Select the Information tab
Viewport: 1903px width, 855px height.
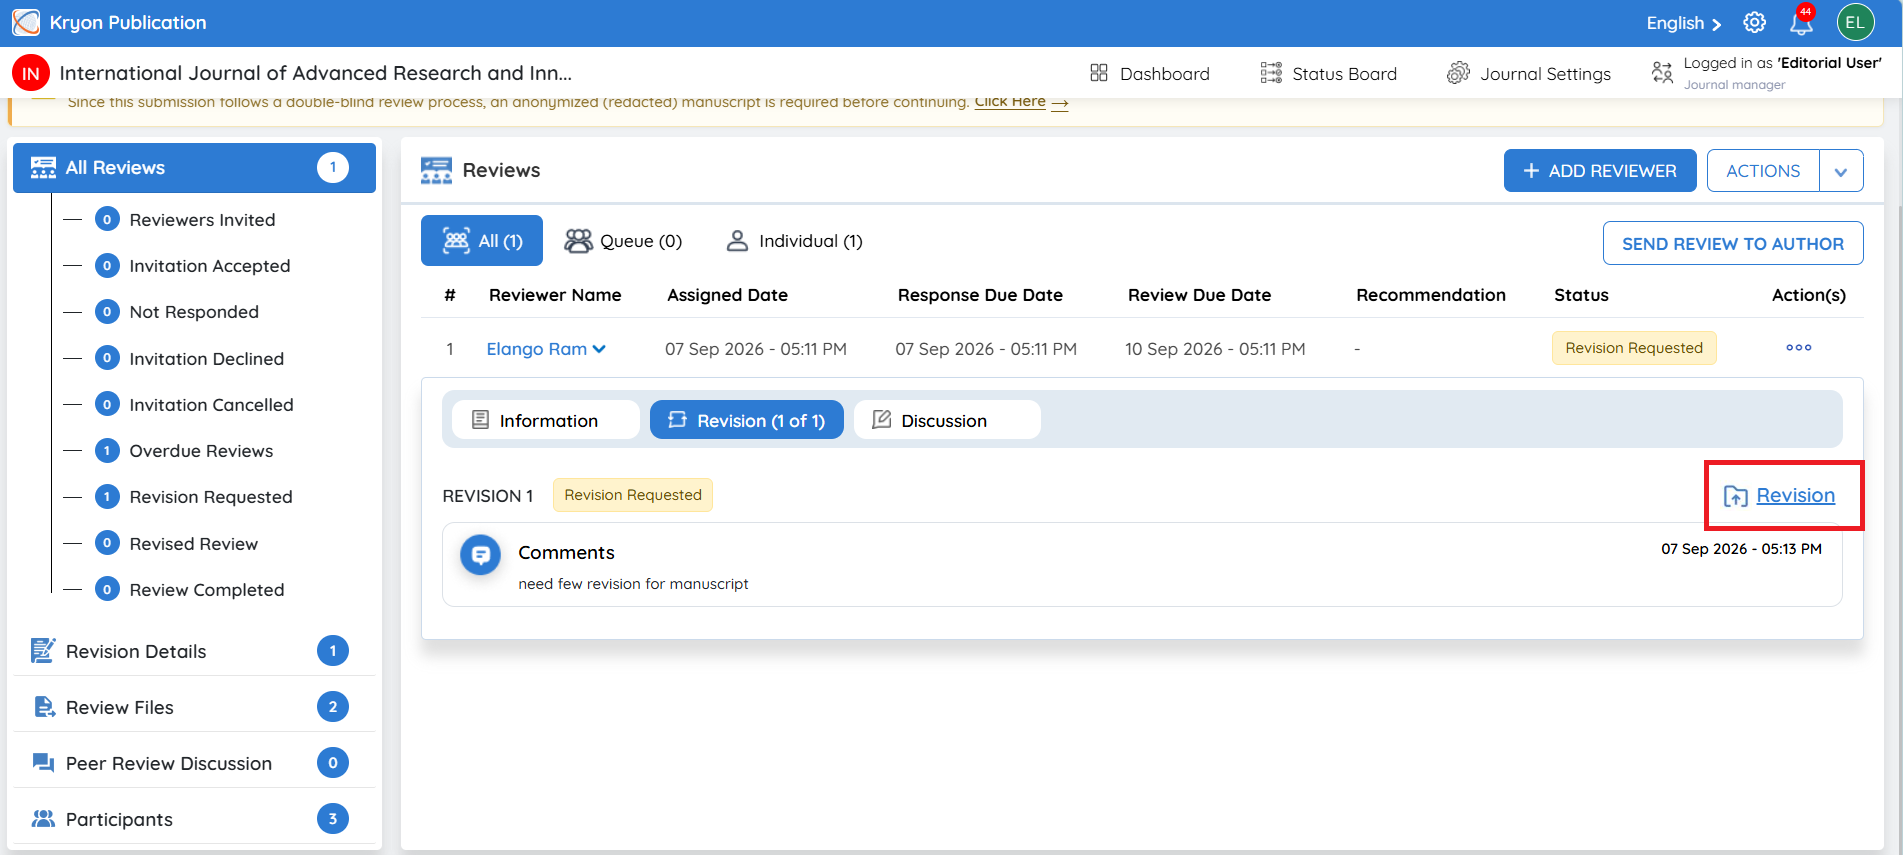click(x=546, y=420)
